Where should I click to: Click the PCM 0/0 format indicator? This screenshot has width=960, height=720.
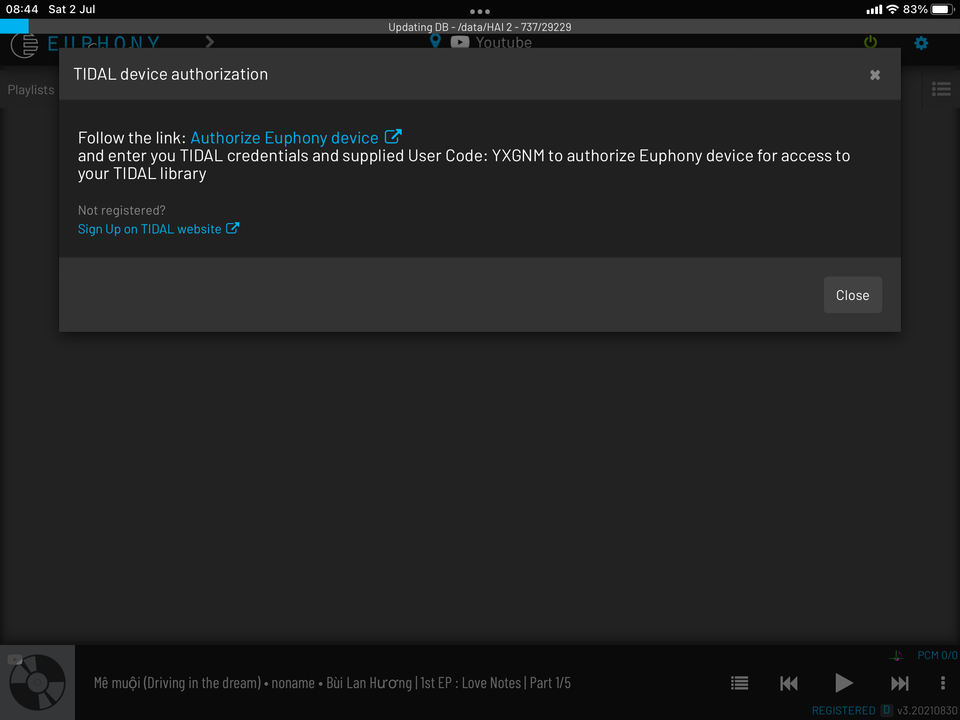(x=937, y=655)
